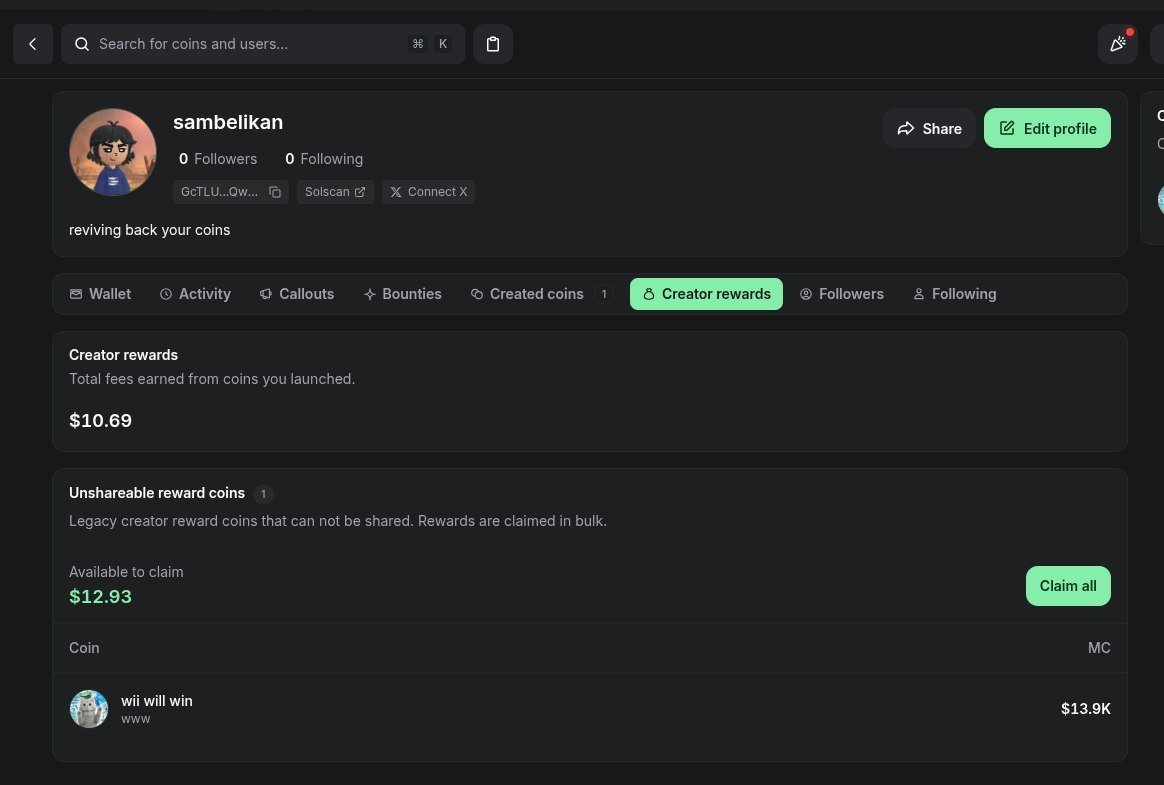Select the Created coins tab
This screenshot has width=1164, height=785.
click(x=542, y=294)
